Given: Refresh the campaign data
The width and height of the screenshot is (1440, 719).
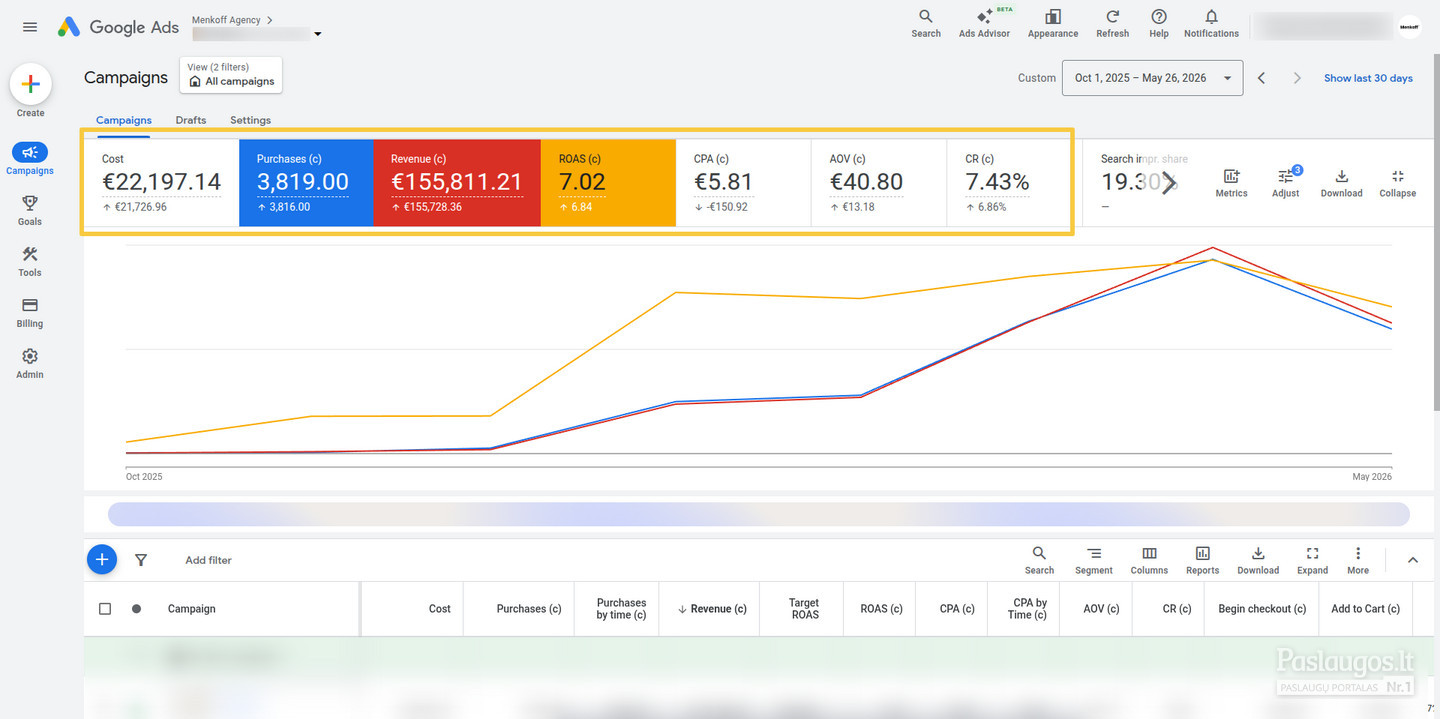Looking at the screenshot, I should click(1112, 23).
